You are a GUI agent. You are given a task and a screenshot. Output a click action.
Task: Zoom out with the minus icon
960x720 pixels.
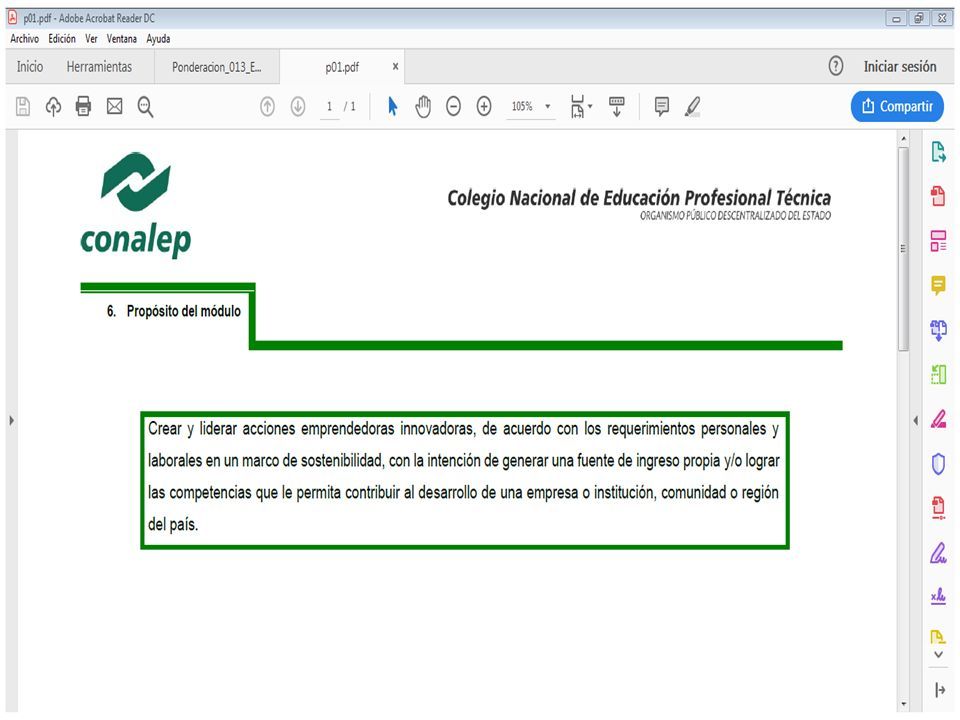point(453,107)
